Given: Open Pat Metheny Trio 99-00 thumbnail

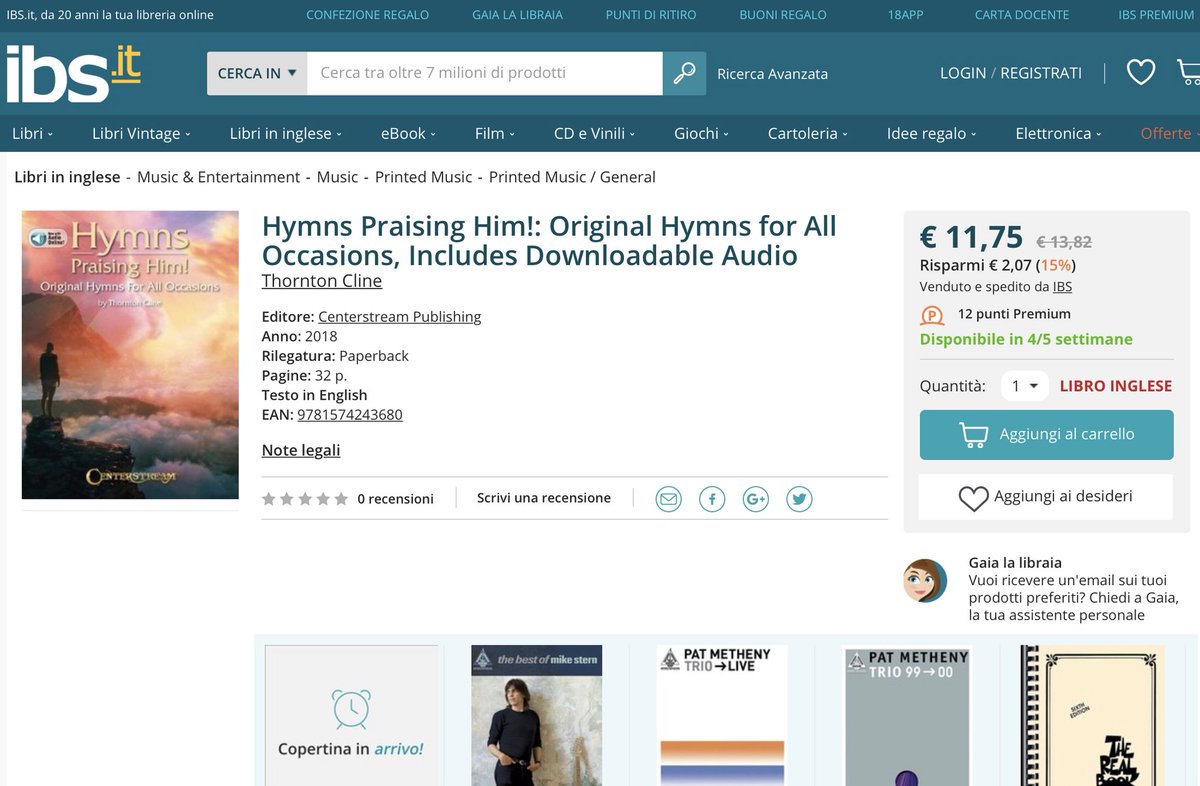Looking at the screenshot, I should coord(907,715).
